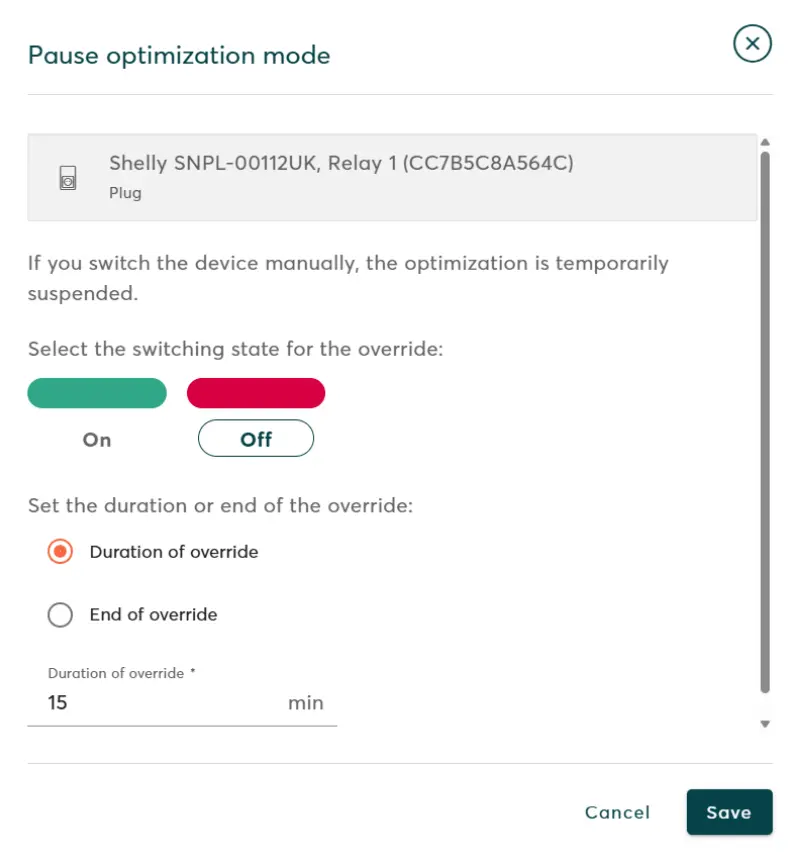Image resolution: width=795 pixels, height=864 pixels.
Task: Close the Pause optimization mode dialog
Action: tap(752, 44)
